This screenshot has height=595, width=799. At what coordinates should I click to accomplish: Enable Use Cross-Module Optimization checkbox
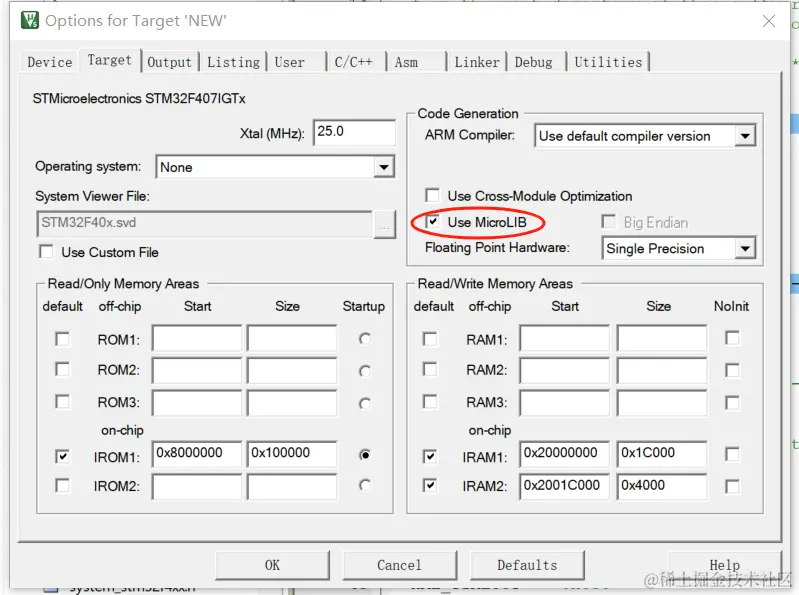coord(432,196)
